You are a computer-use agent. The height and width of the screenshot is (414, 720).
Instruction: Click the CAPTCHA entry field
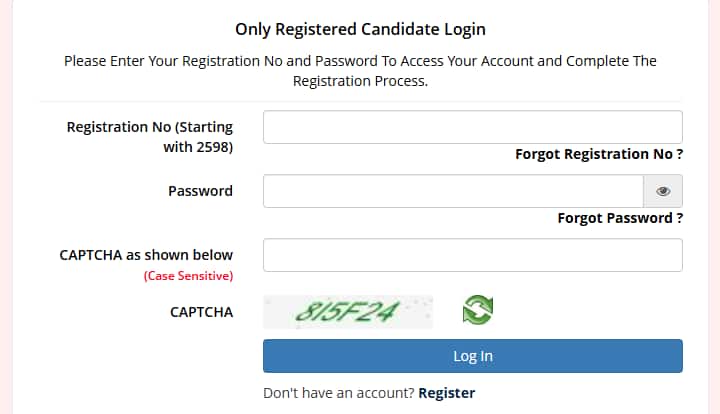[x=472, y=255]
